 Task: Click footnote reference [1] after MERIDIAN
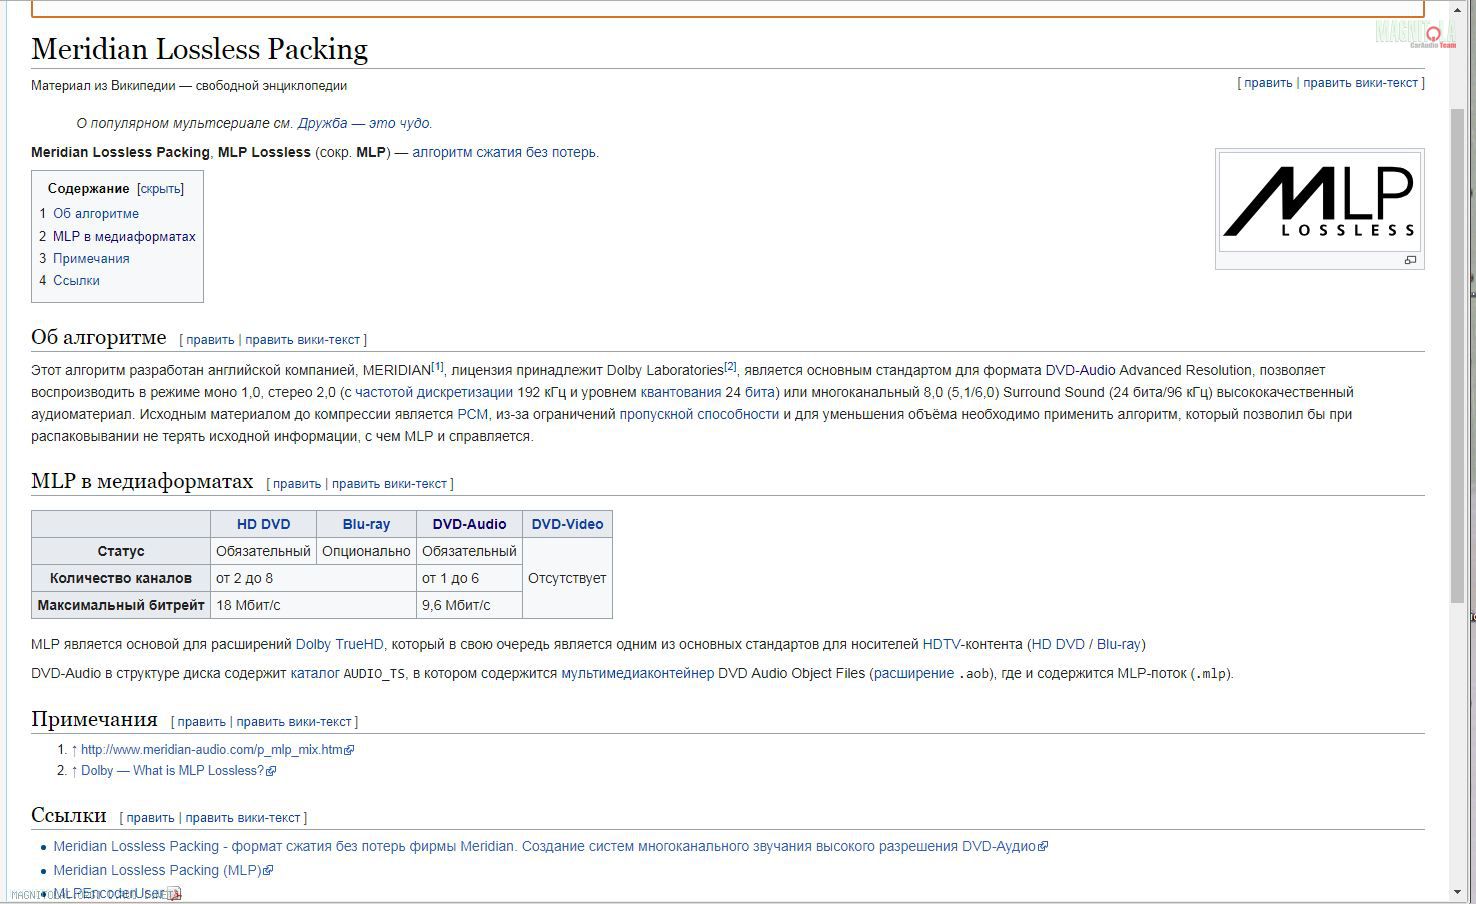pyautogui.click(x=437, y=367)
